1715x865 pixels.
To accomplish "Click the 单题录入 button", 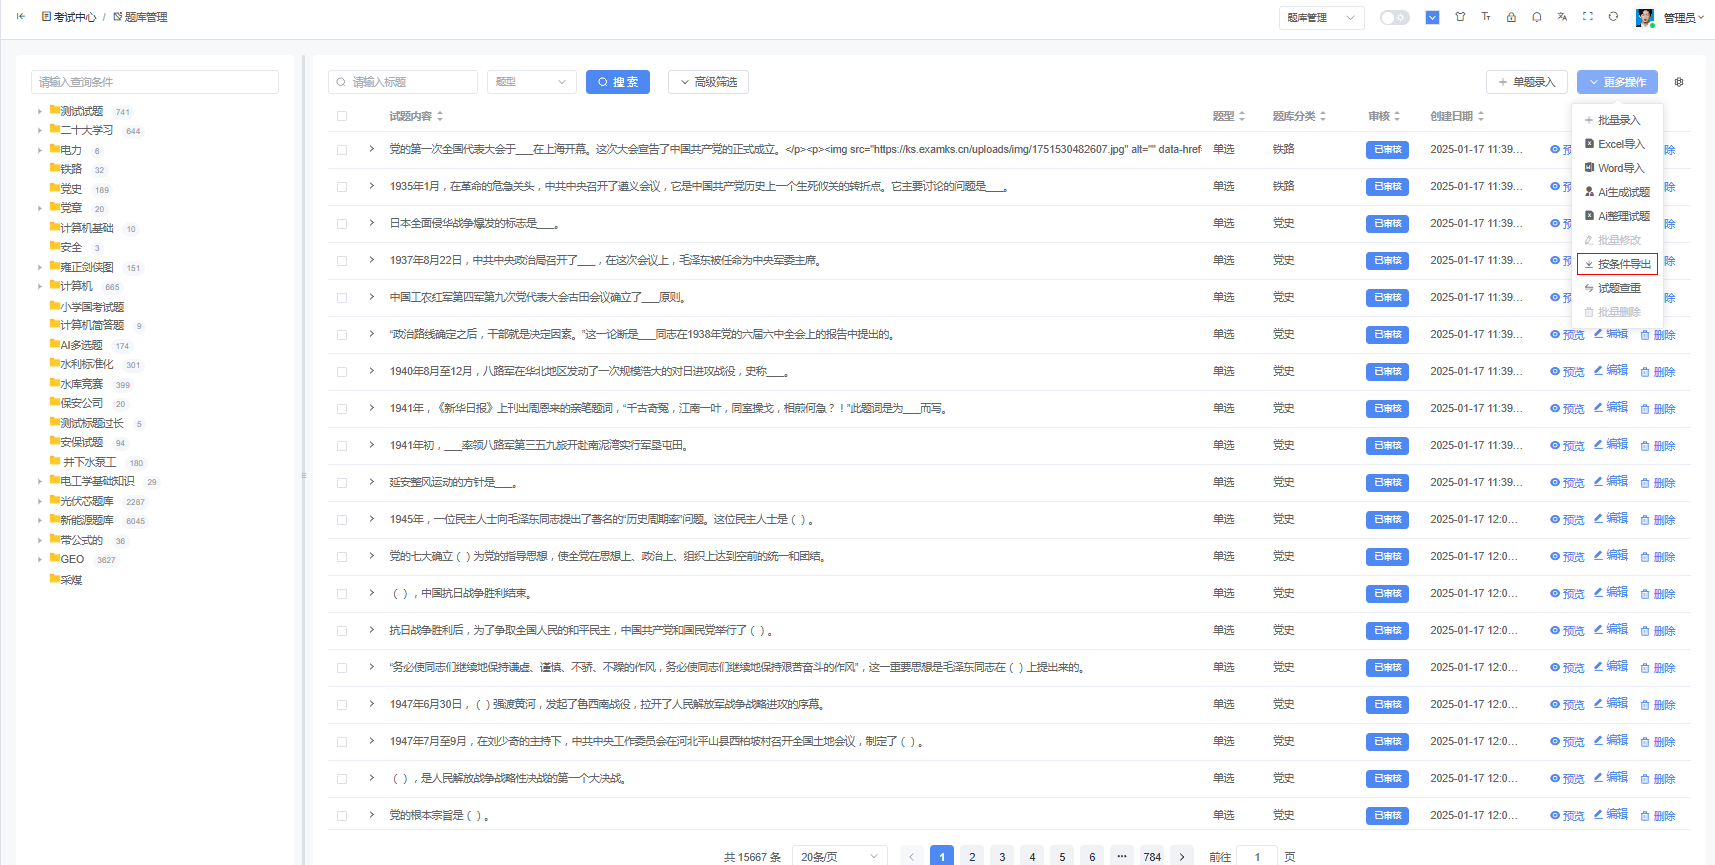I will coord(1526,82).
